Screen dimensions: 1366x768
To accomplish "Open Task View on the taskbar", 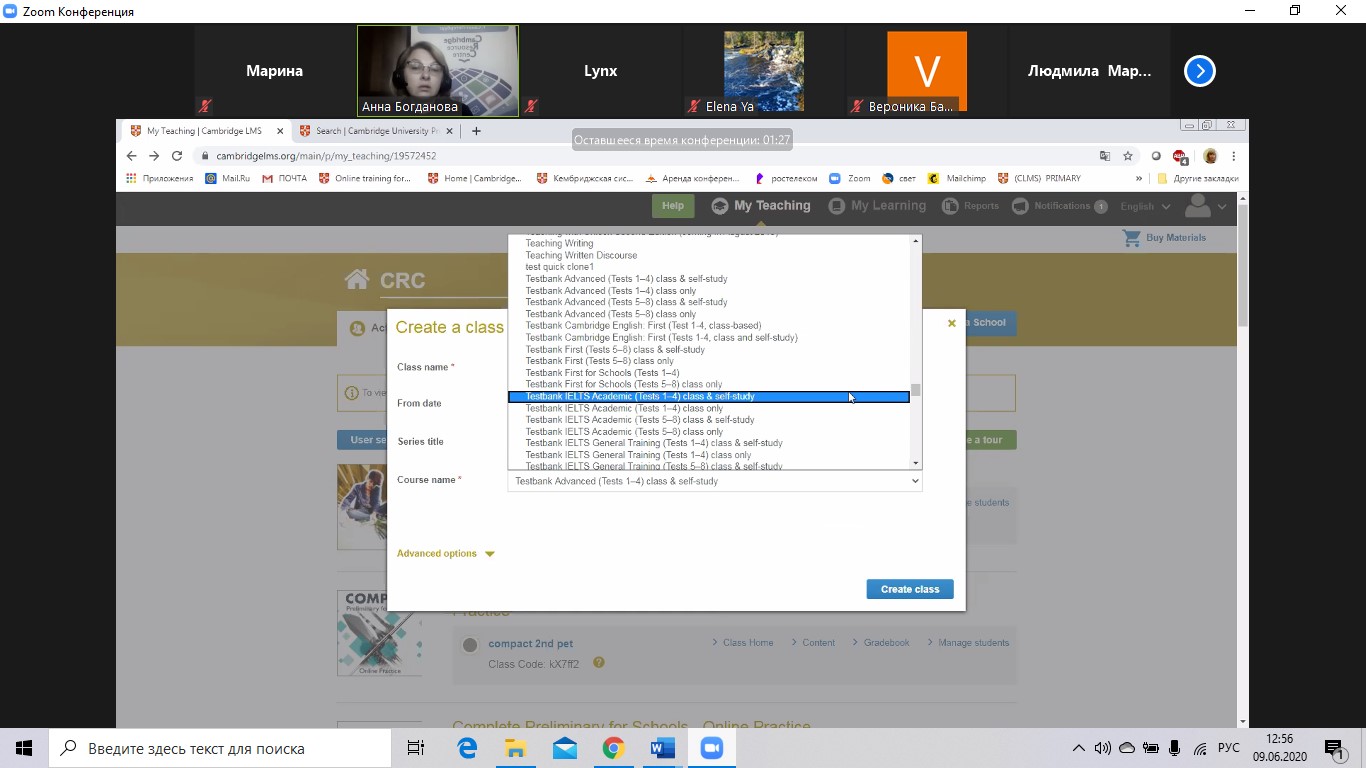I will 416,748.
